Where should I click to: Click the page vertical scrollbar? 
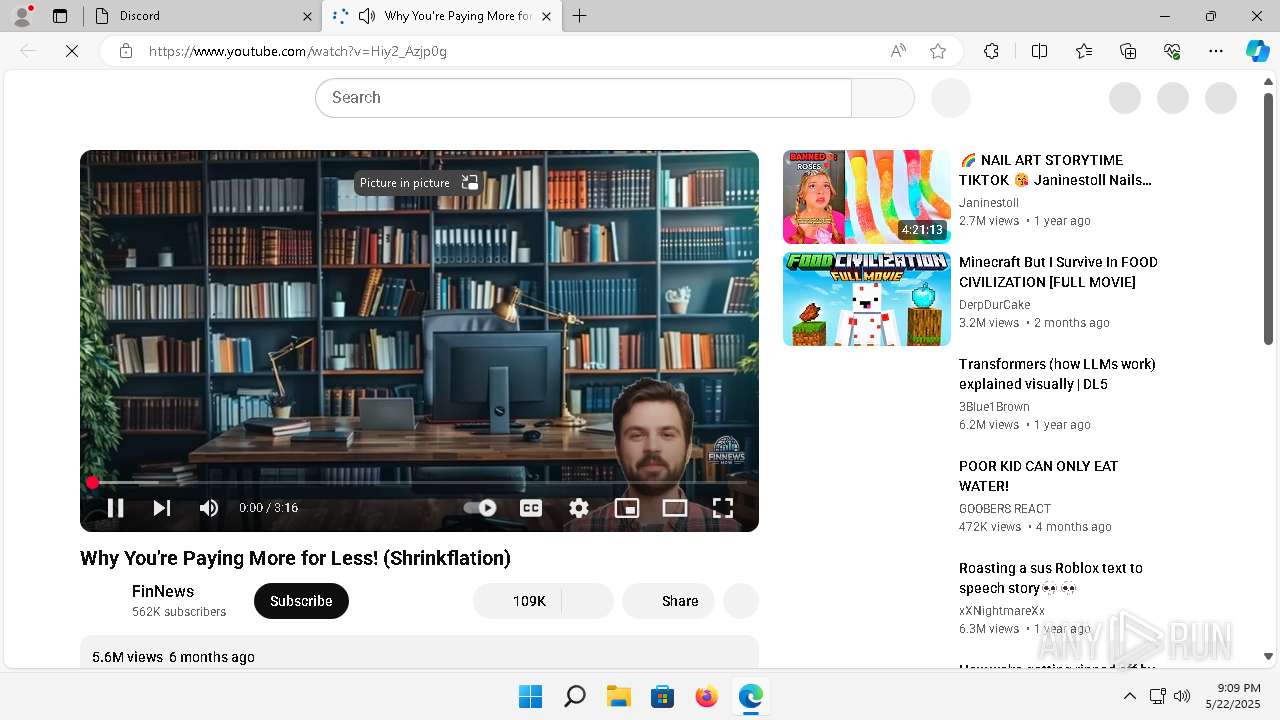tap(1268, 218)
